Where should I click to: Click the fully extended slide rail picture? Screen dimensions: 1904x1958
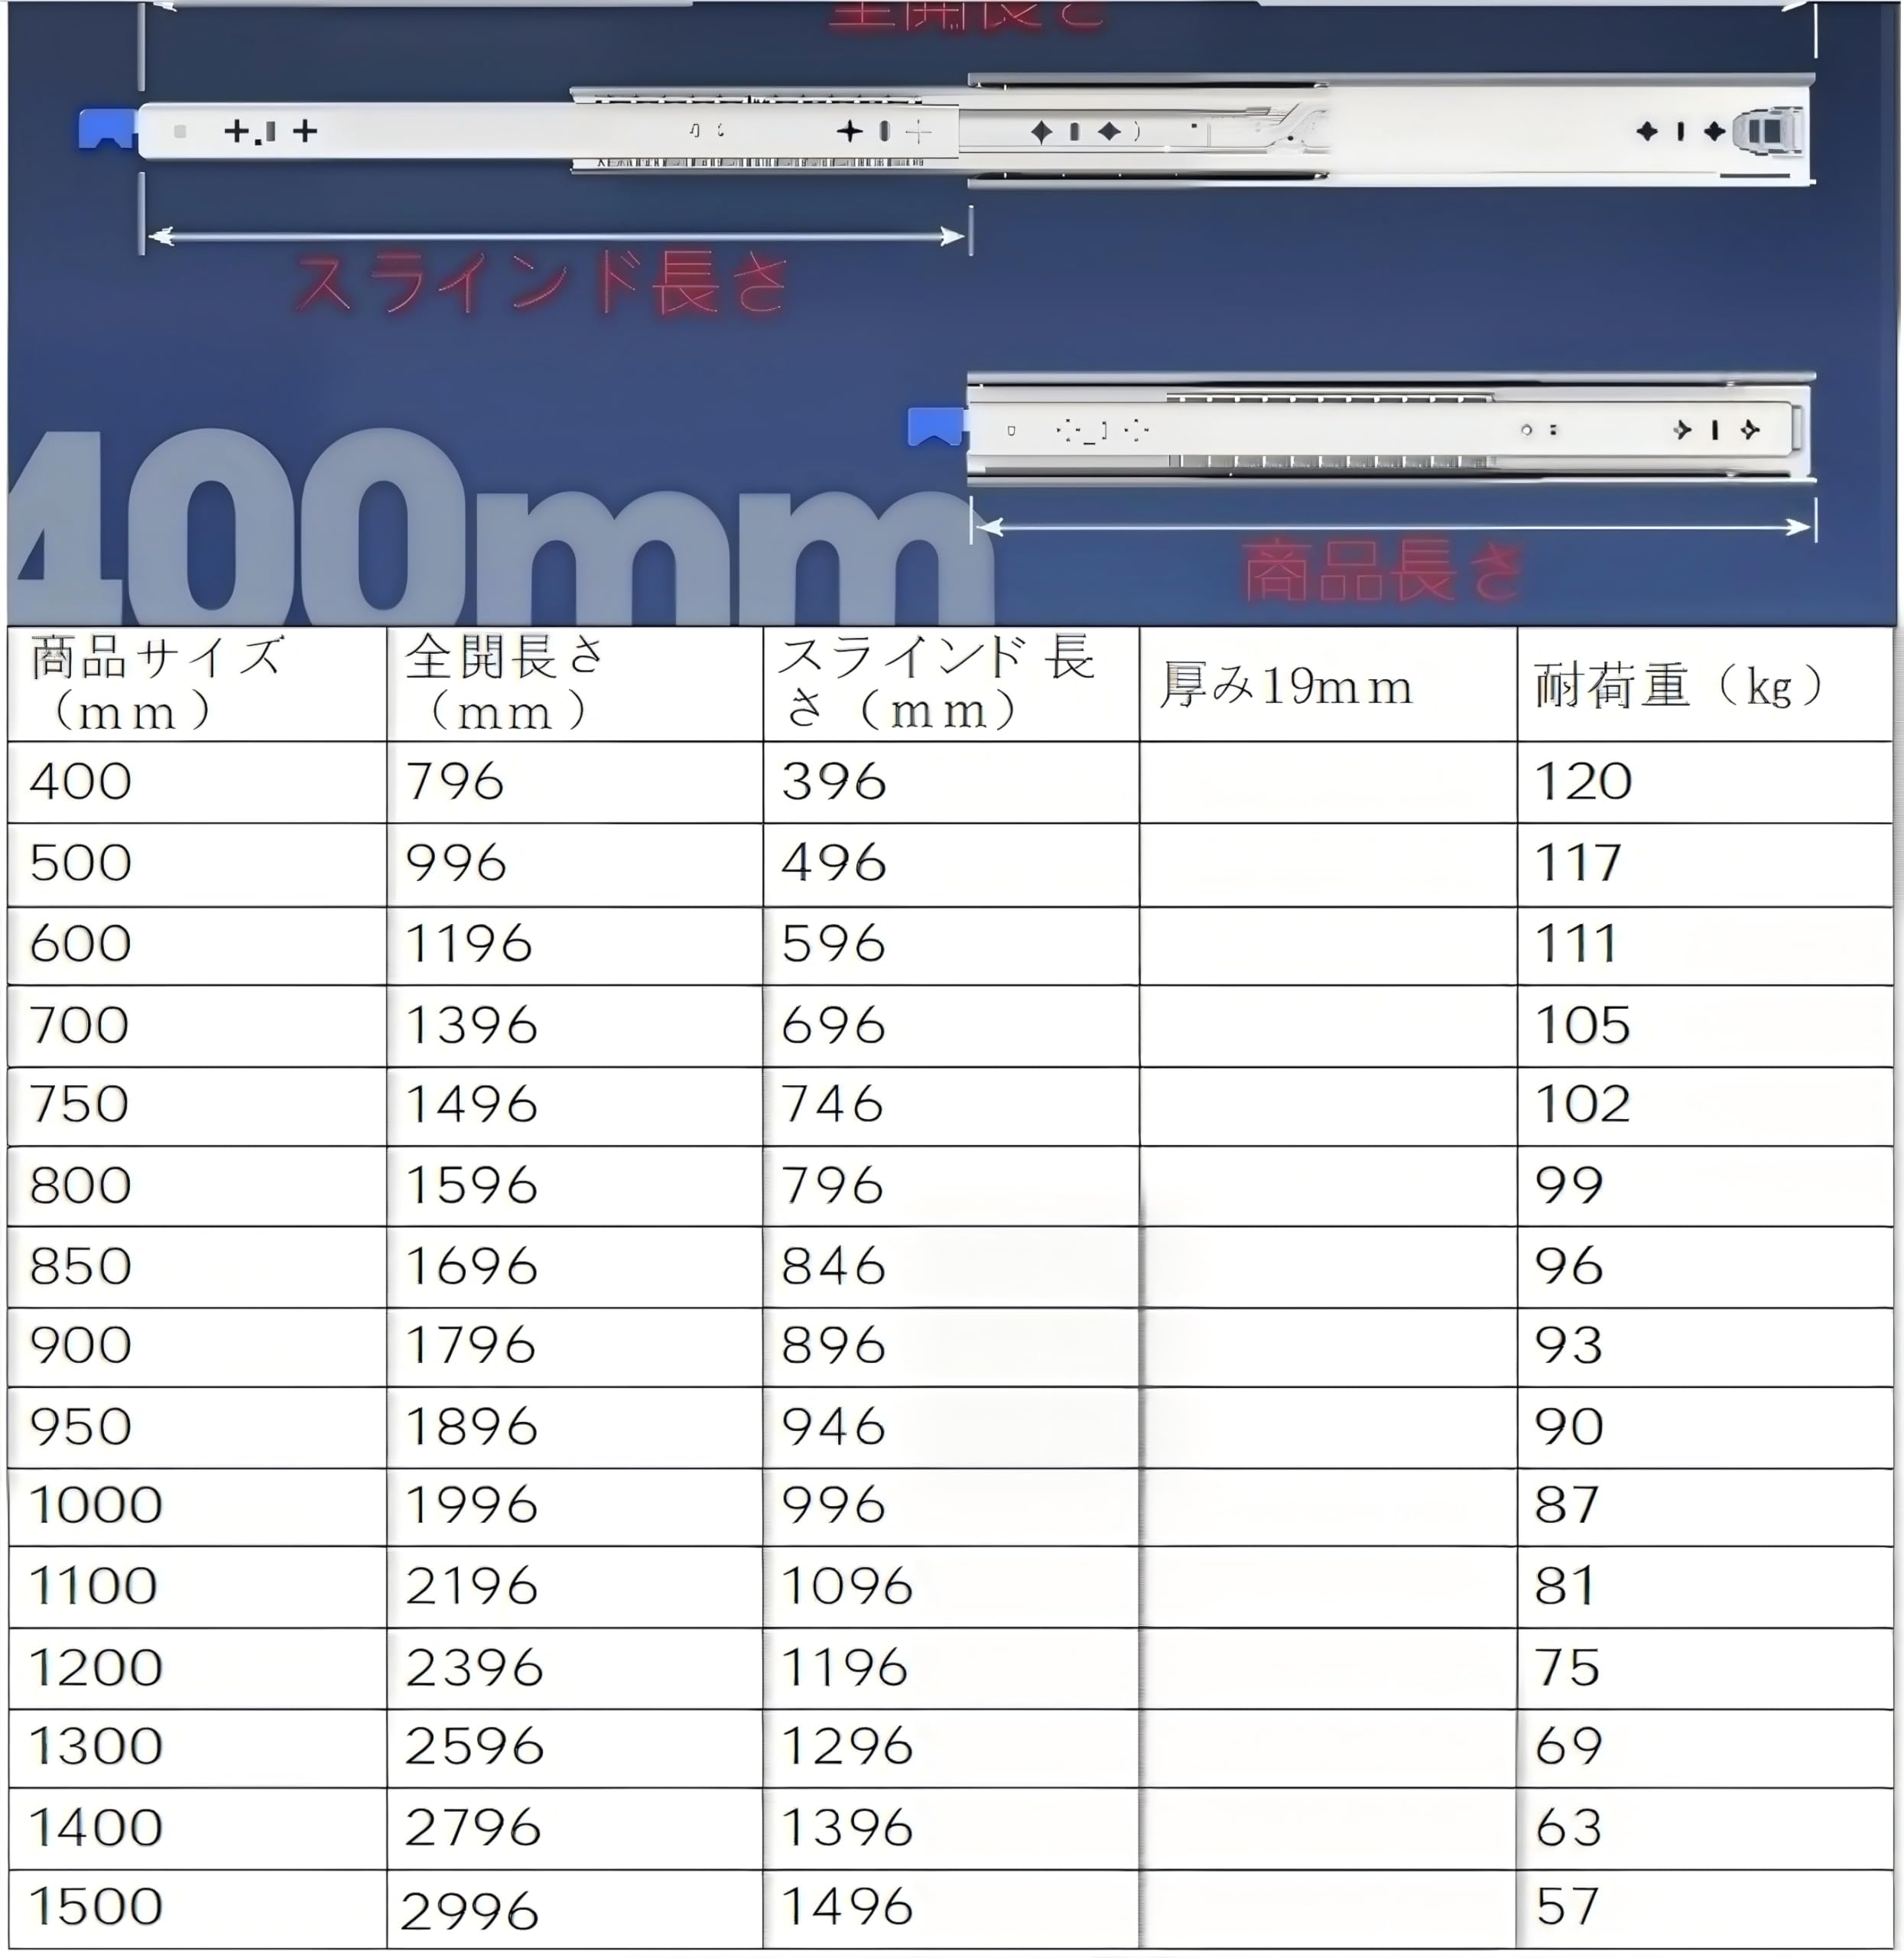(x=947, y=130)
